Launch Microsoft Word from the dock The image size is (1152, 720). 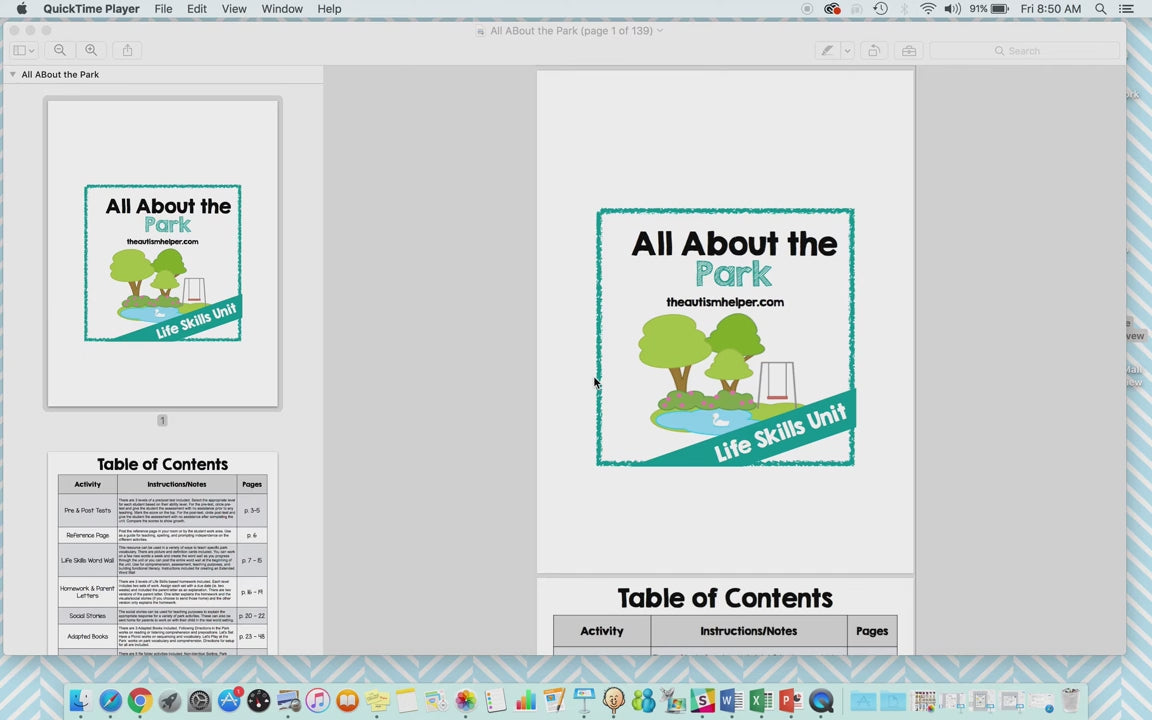coord(731,701)
